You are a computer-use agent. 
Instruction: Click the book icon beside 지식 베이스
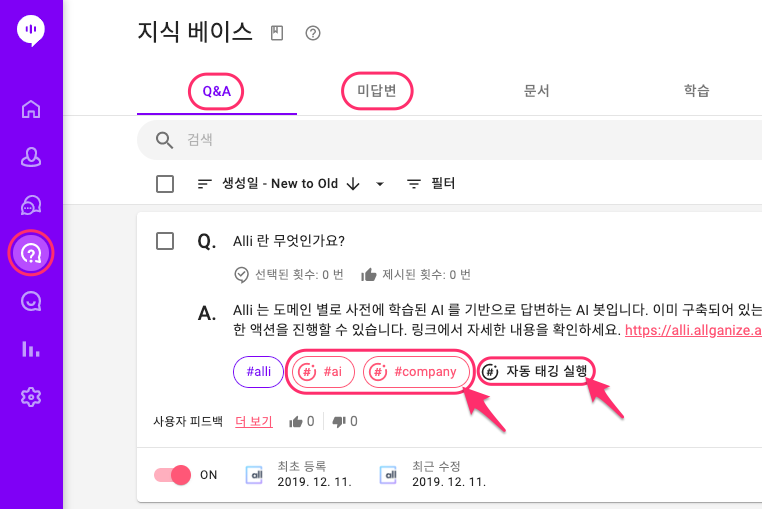click(277, 33)
